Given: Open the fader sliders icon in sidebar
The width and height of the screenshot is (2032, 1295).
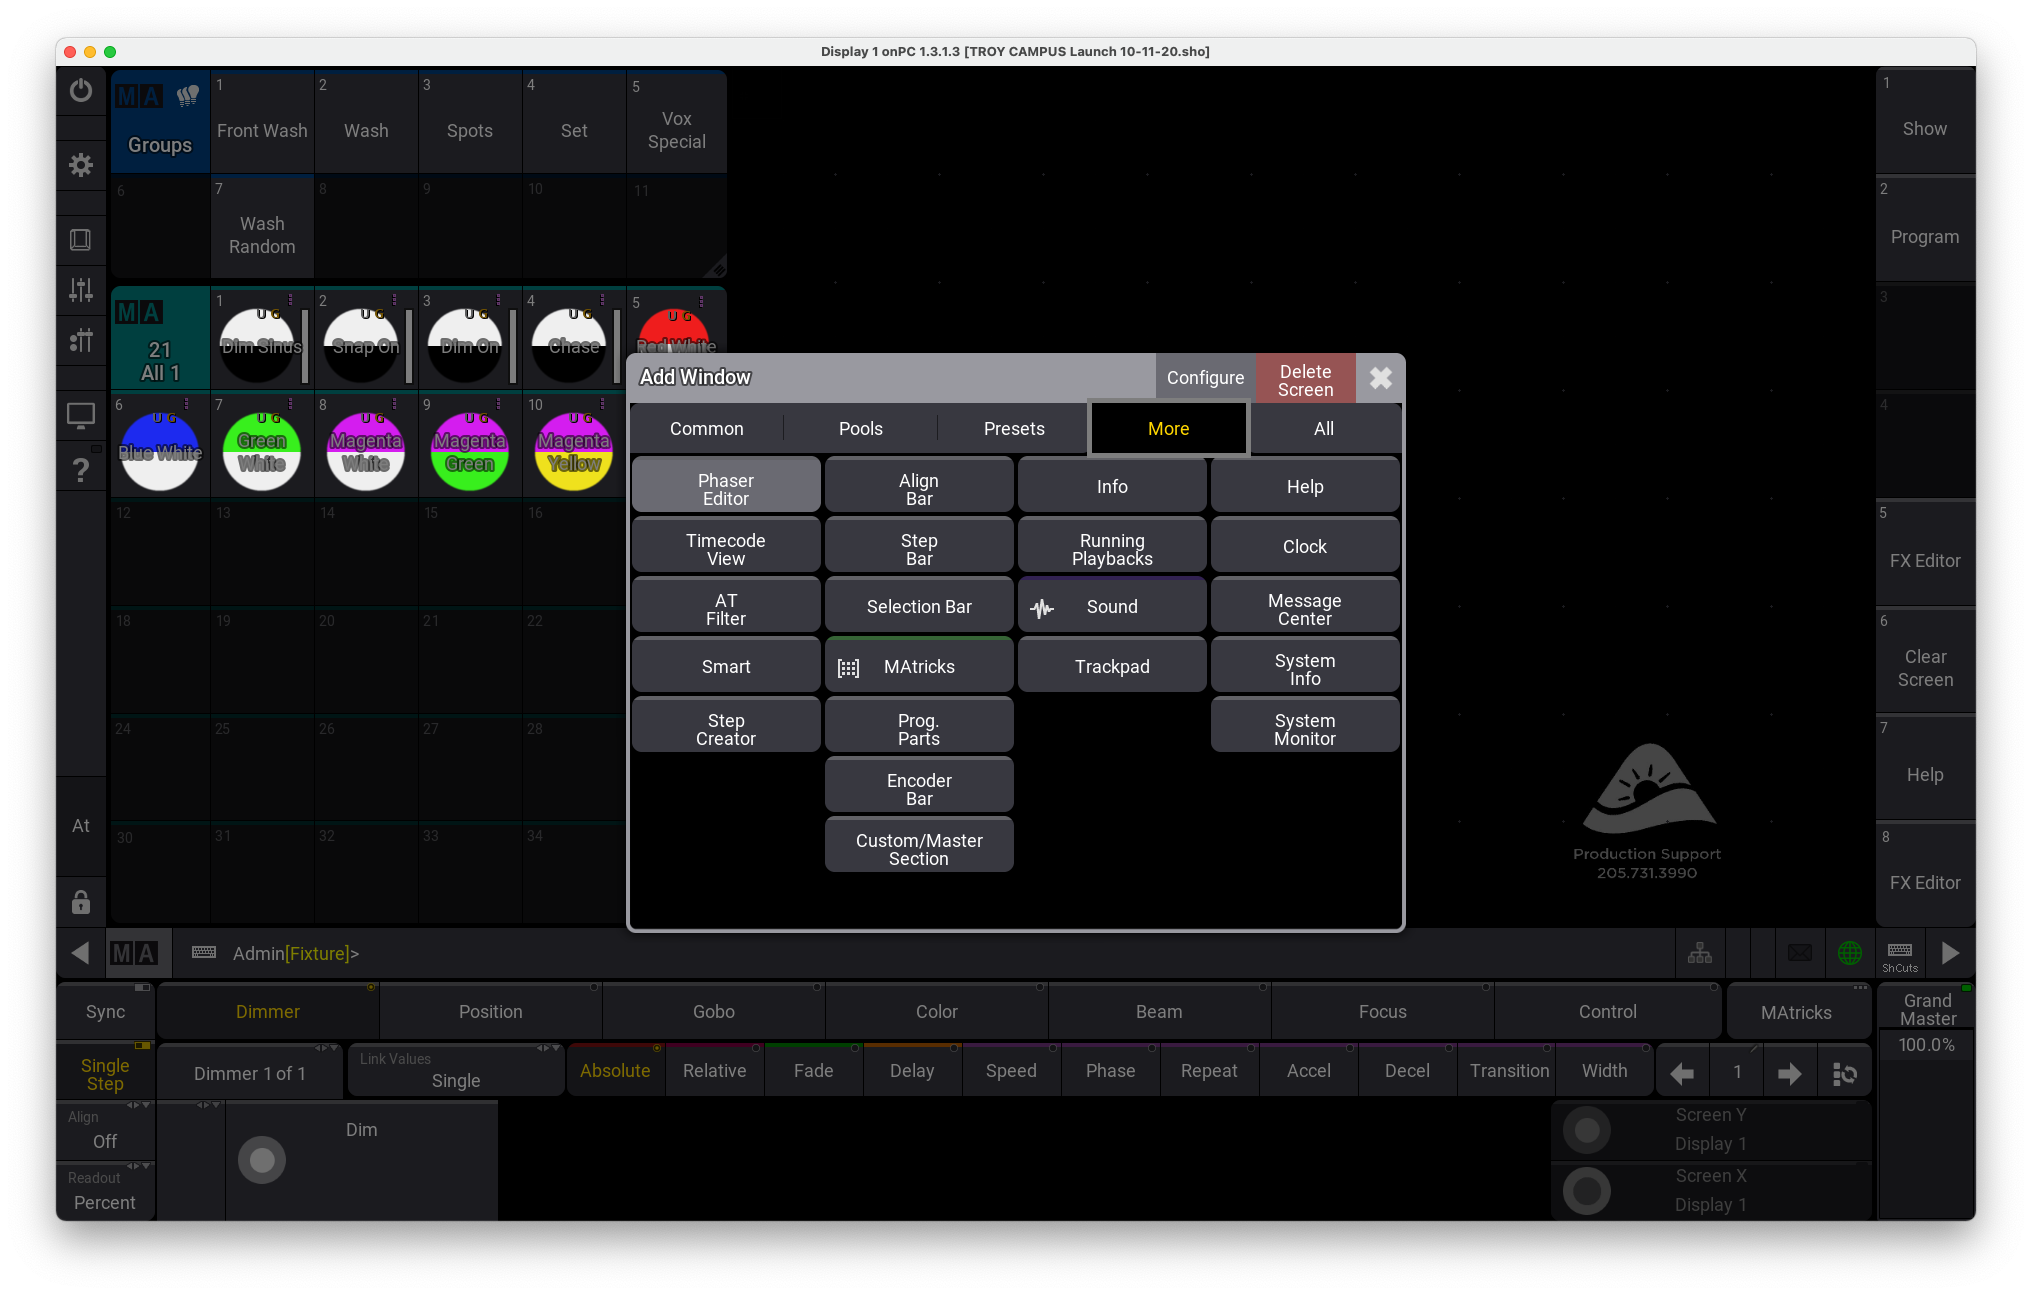Looking at the screenshot, I should click(81, 290).
